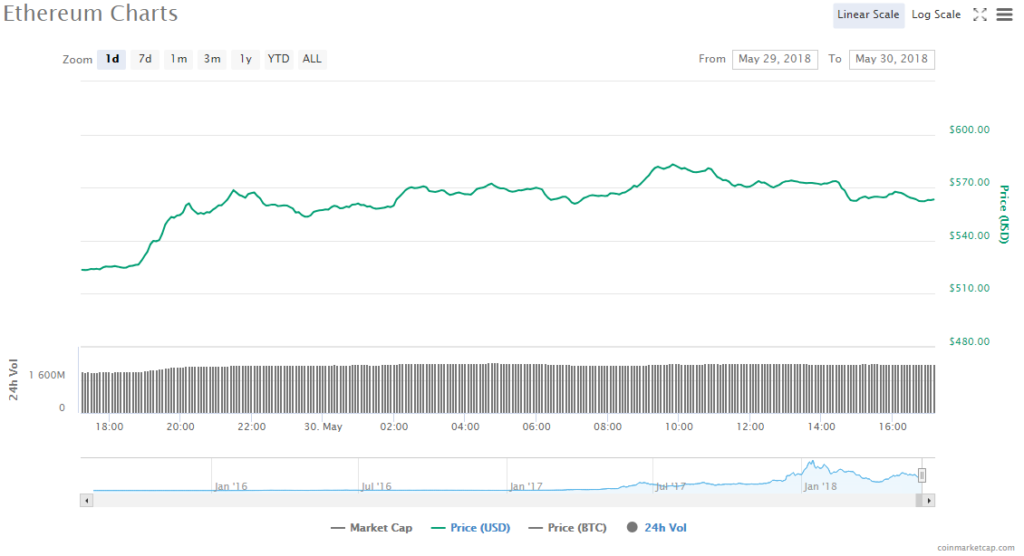1024x556 pixels.
Task: Click the $570.00 price axis label
Action: click(x=969, y=182)
